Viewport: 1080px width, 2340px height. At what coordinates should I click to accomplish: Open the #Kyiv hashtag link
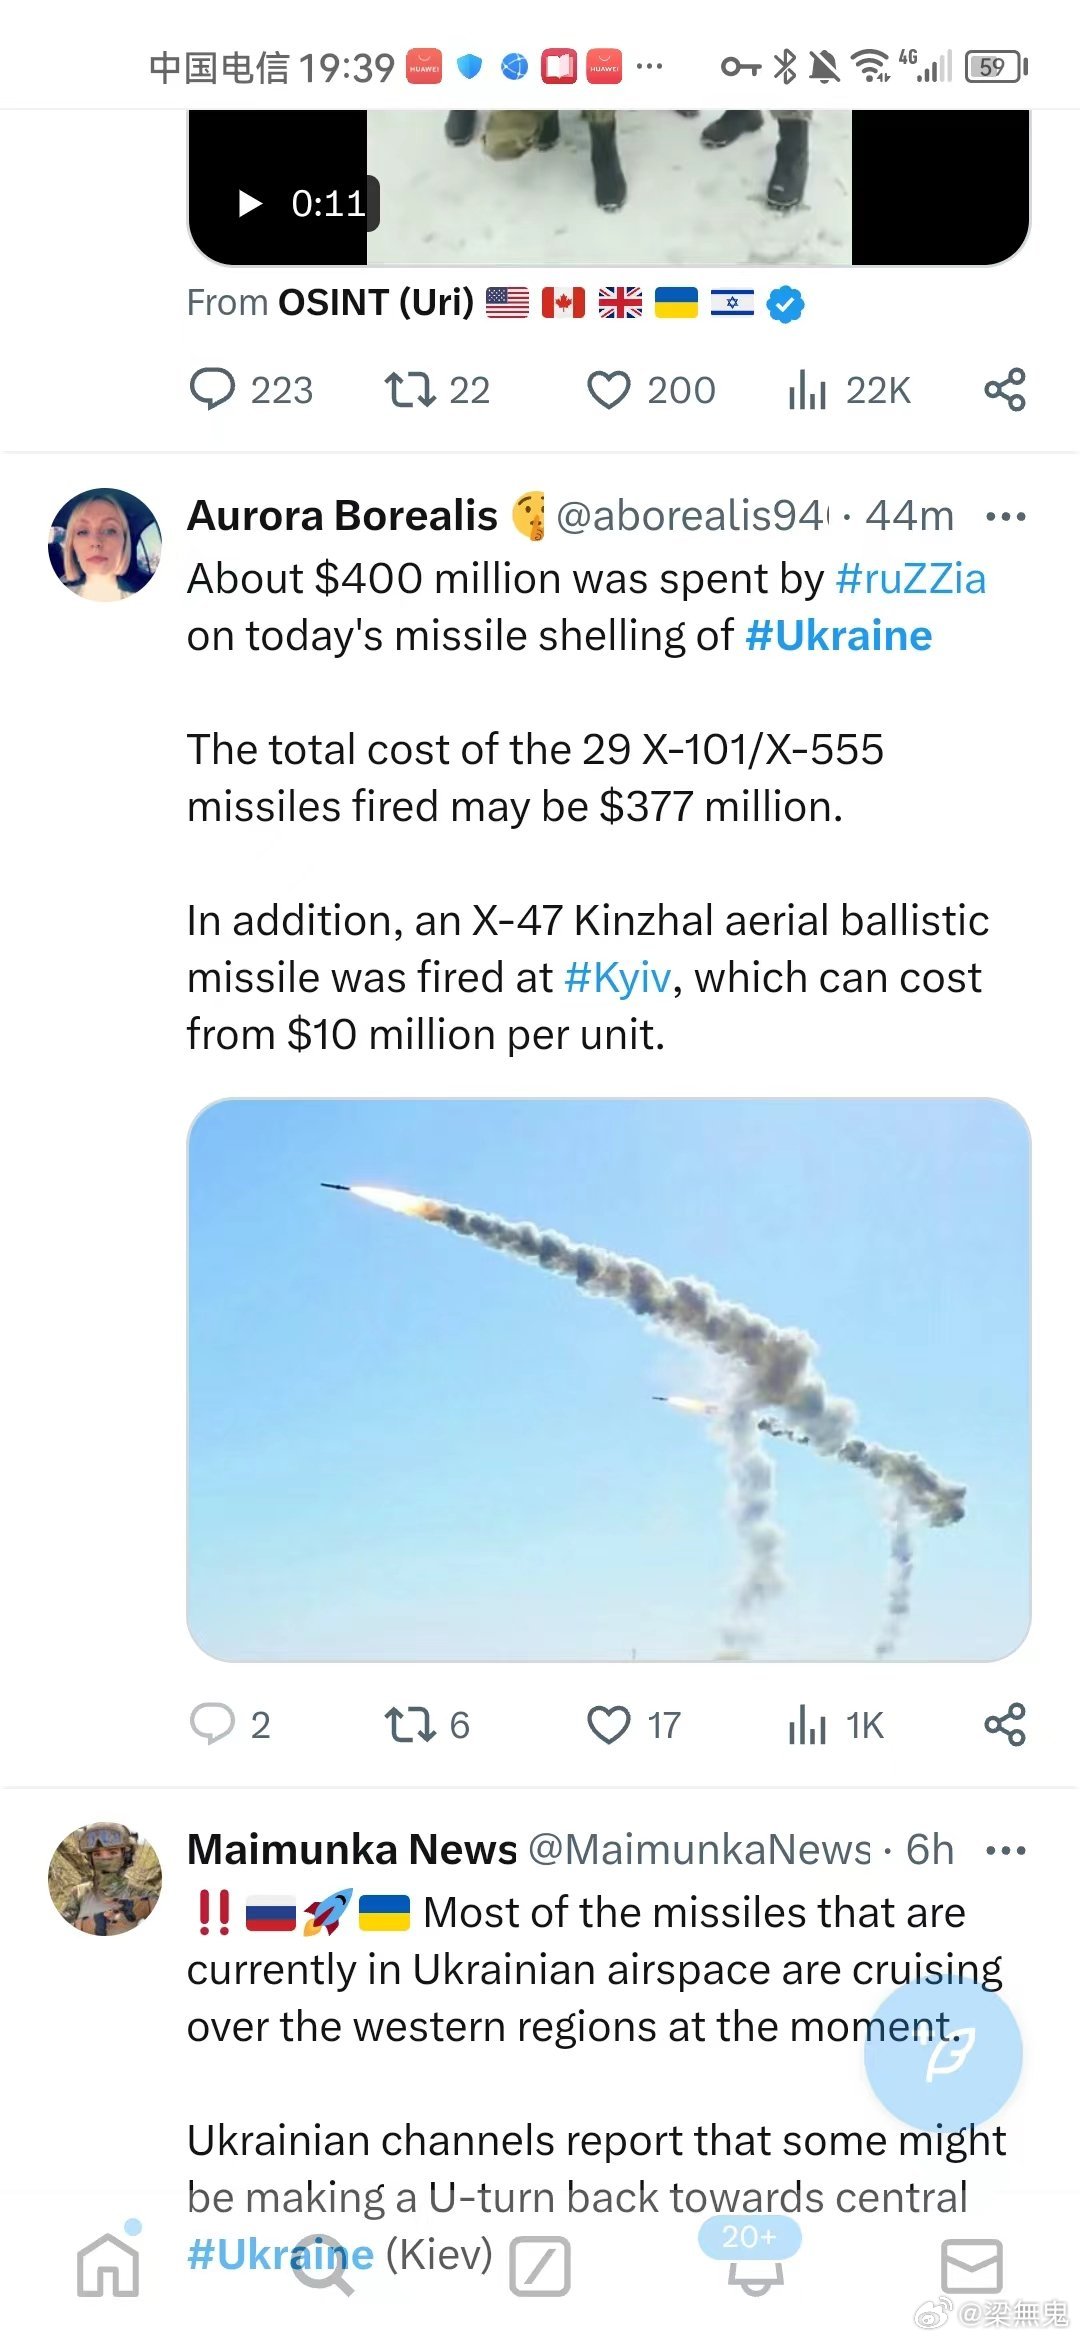point(617,977)
